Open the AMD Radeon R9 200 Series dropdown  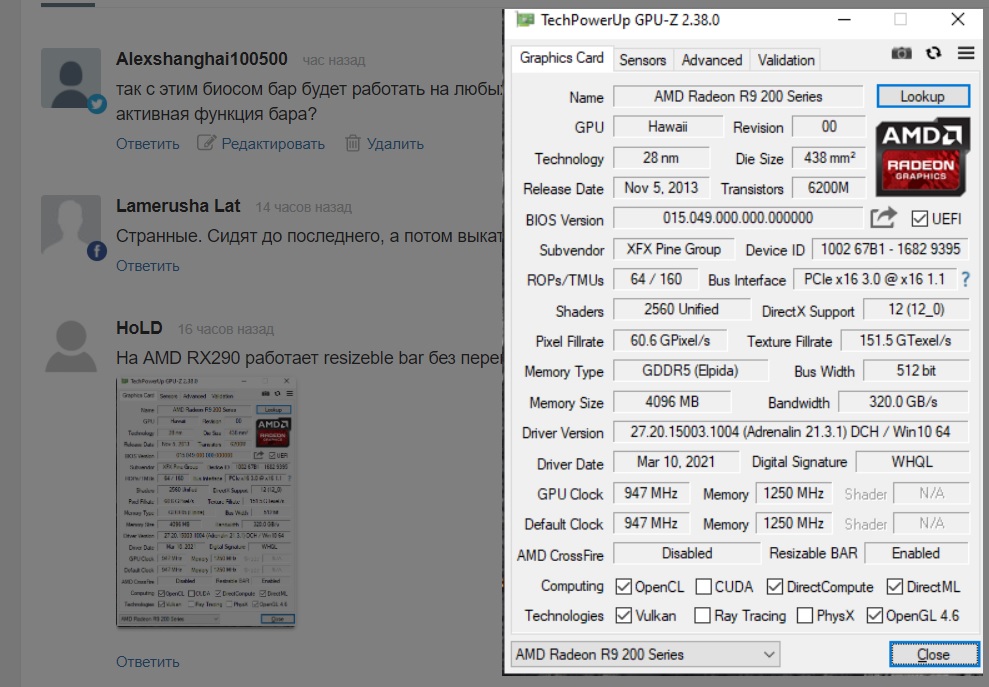click(x=645, y=654)
